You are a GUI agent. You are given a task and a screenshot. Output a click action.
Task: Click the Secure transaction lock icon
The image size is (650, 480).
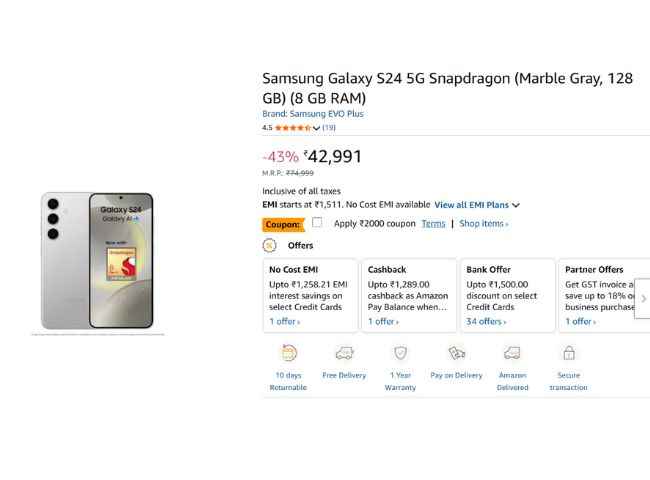pos(568,353)
